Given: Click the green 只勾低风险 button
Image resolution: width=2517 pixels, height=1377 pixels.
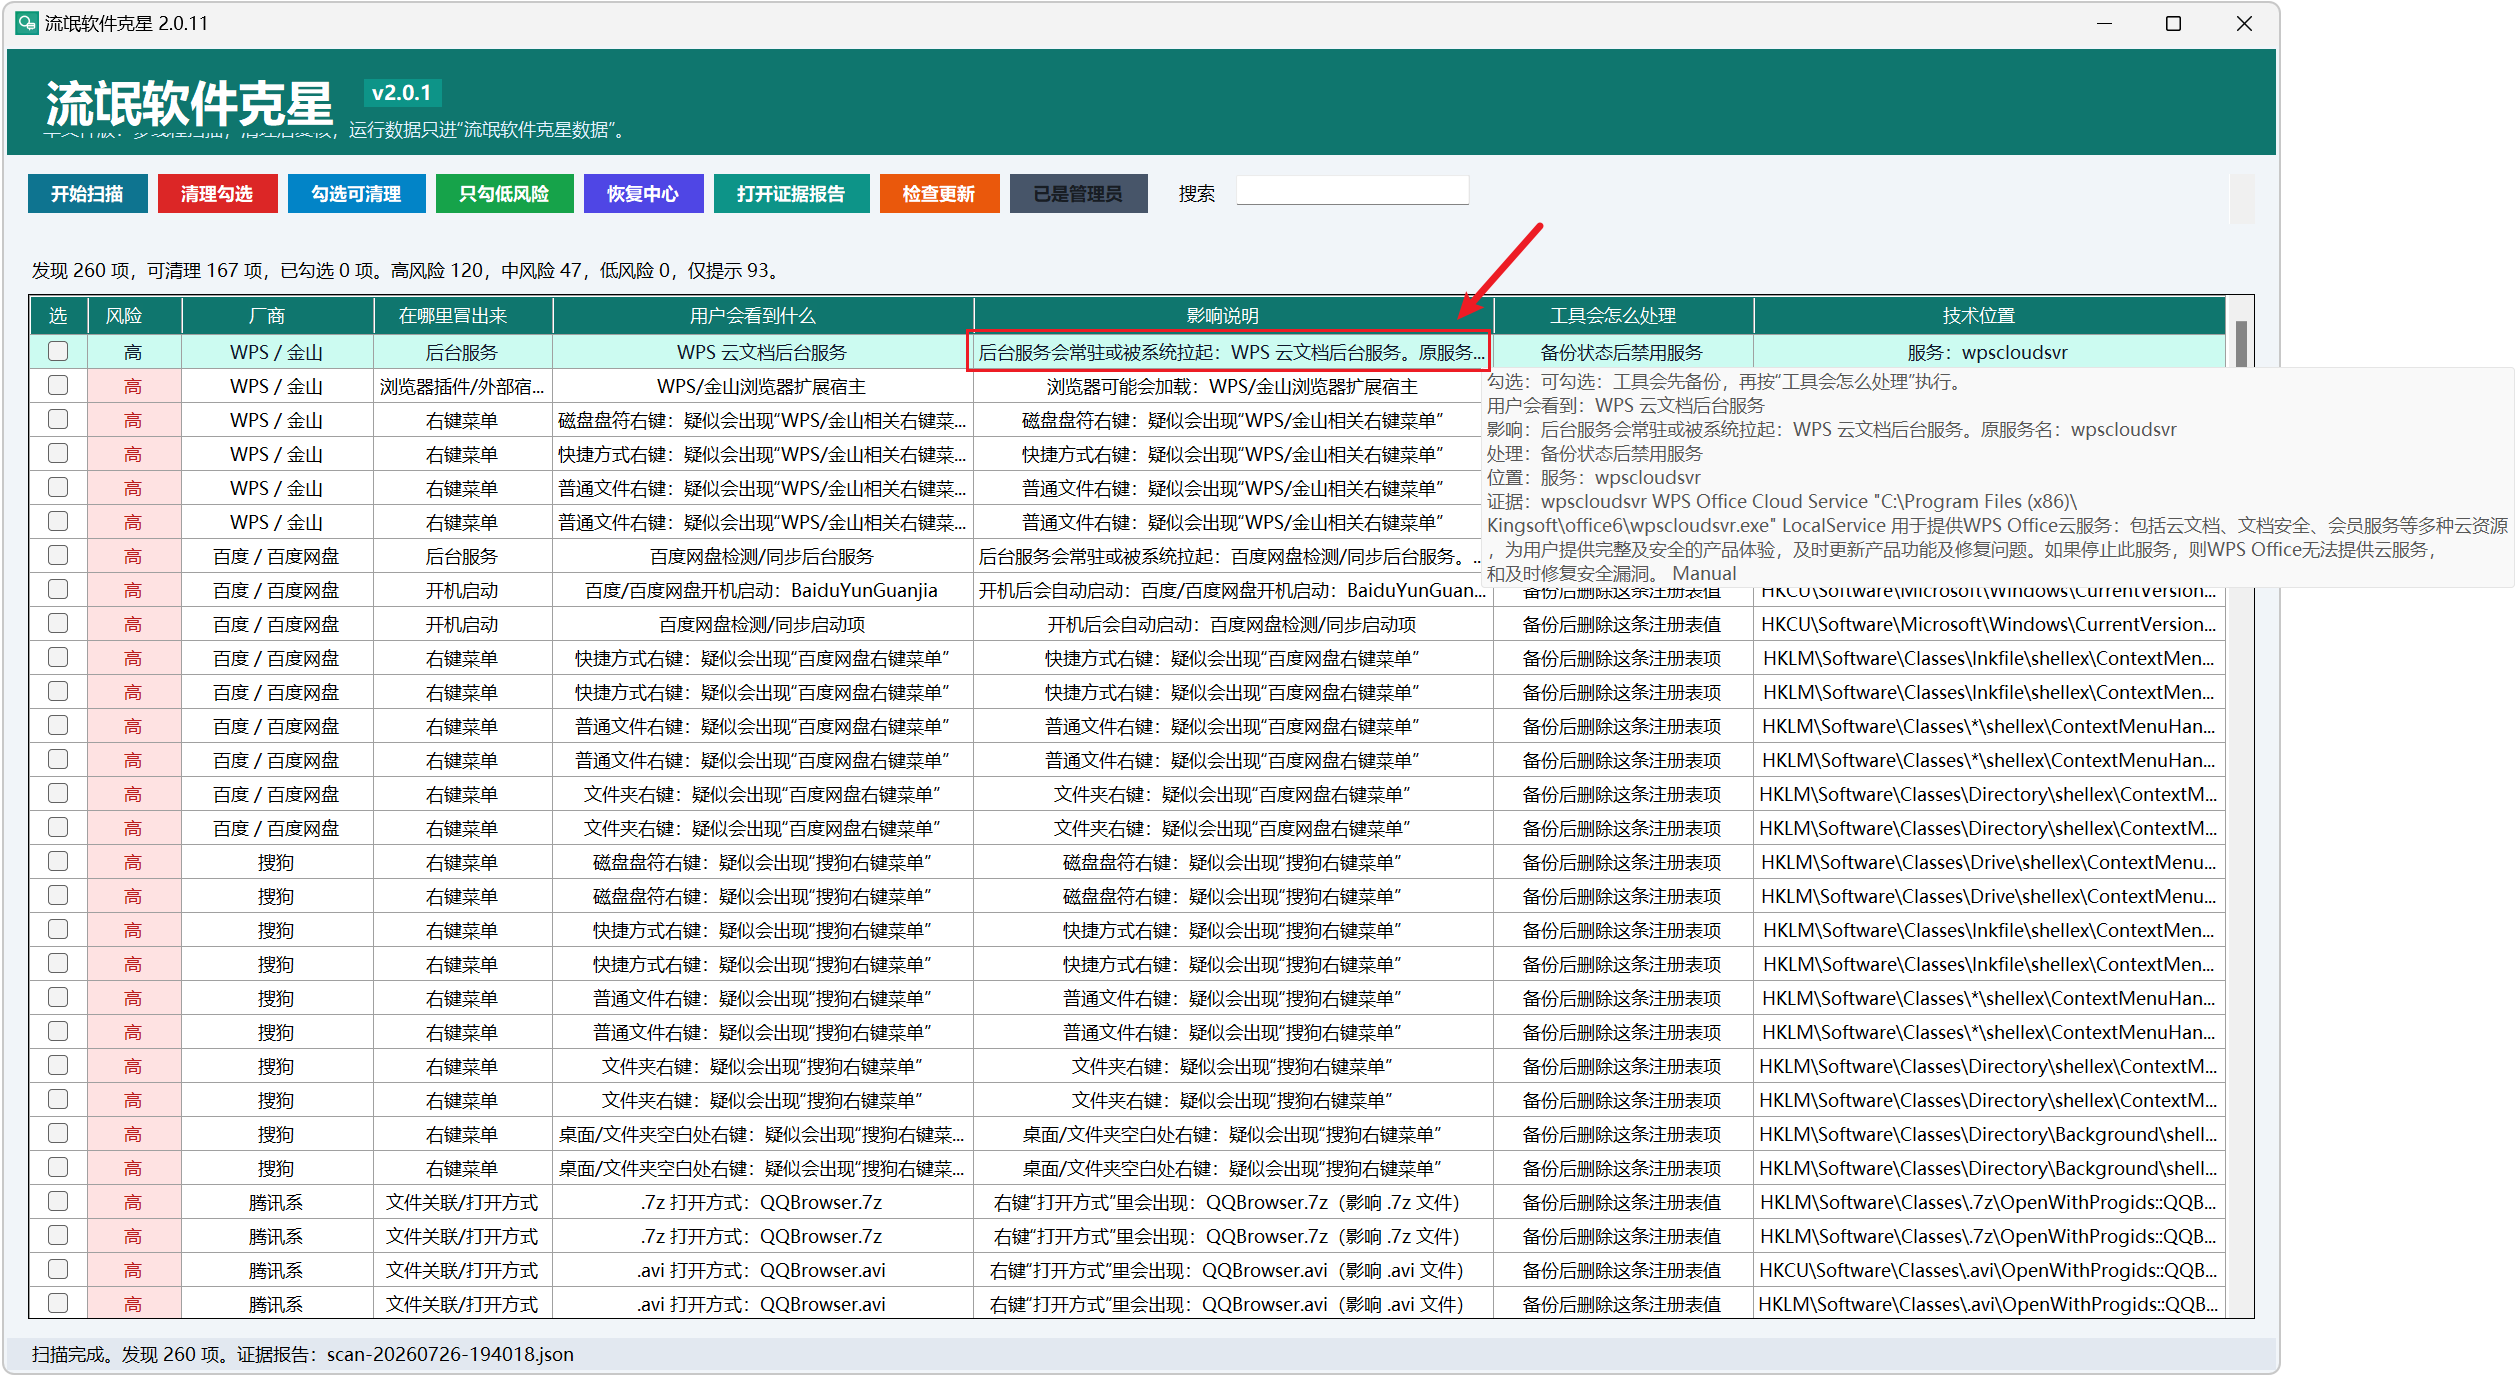Looking at the screenshot, I should pos(504,194).
